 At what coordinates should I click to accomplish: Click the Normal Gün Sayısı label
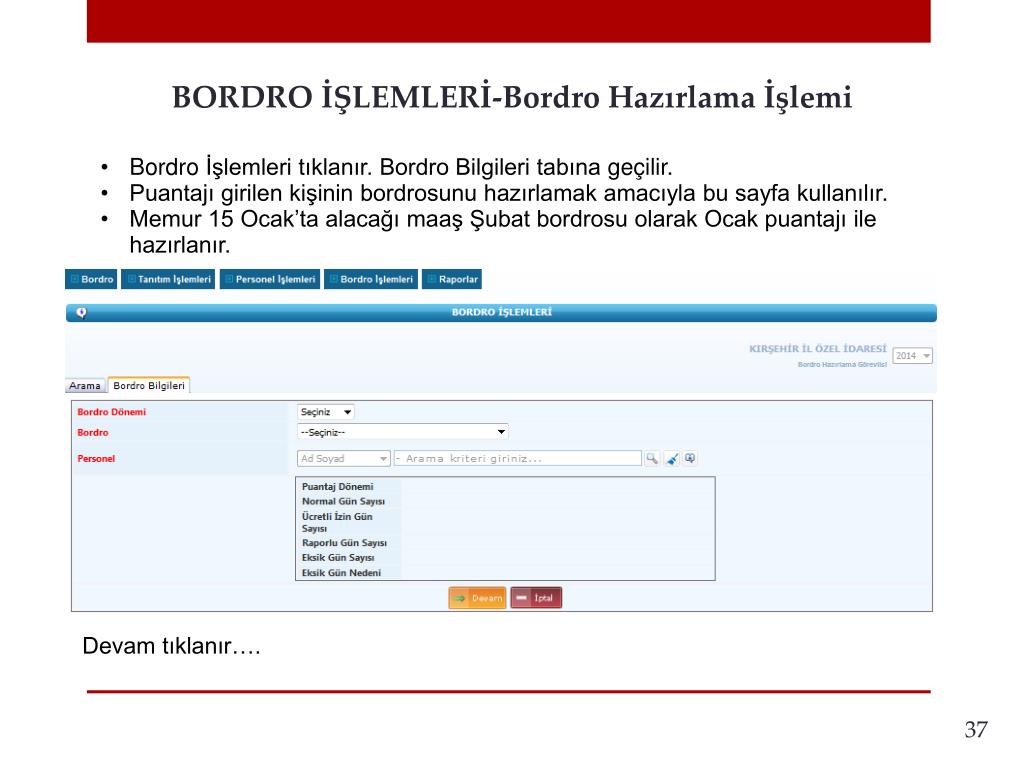[x=343, y=502]
